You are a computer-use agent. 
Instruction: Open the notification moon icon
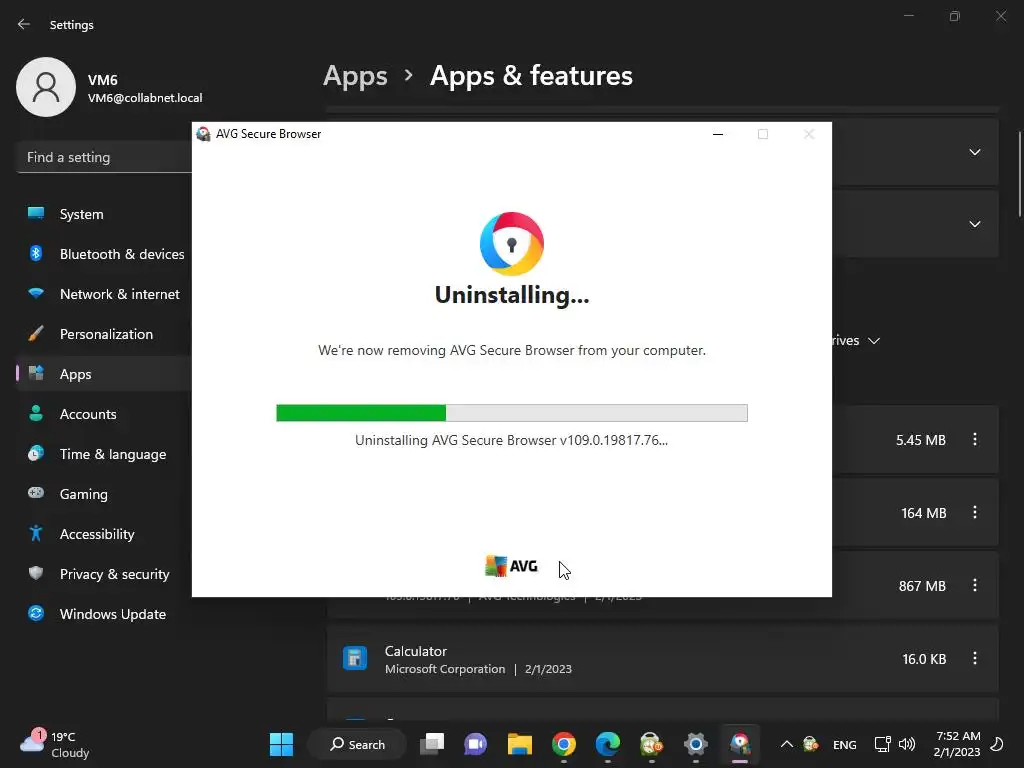pos(997,744)
